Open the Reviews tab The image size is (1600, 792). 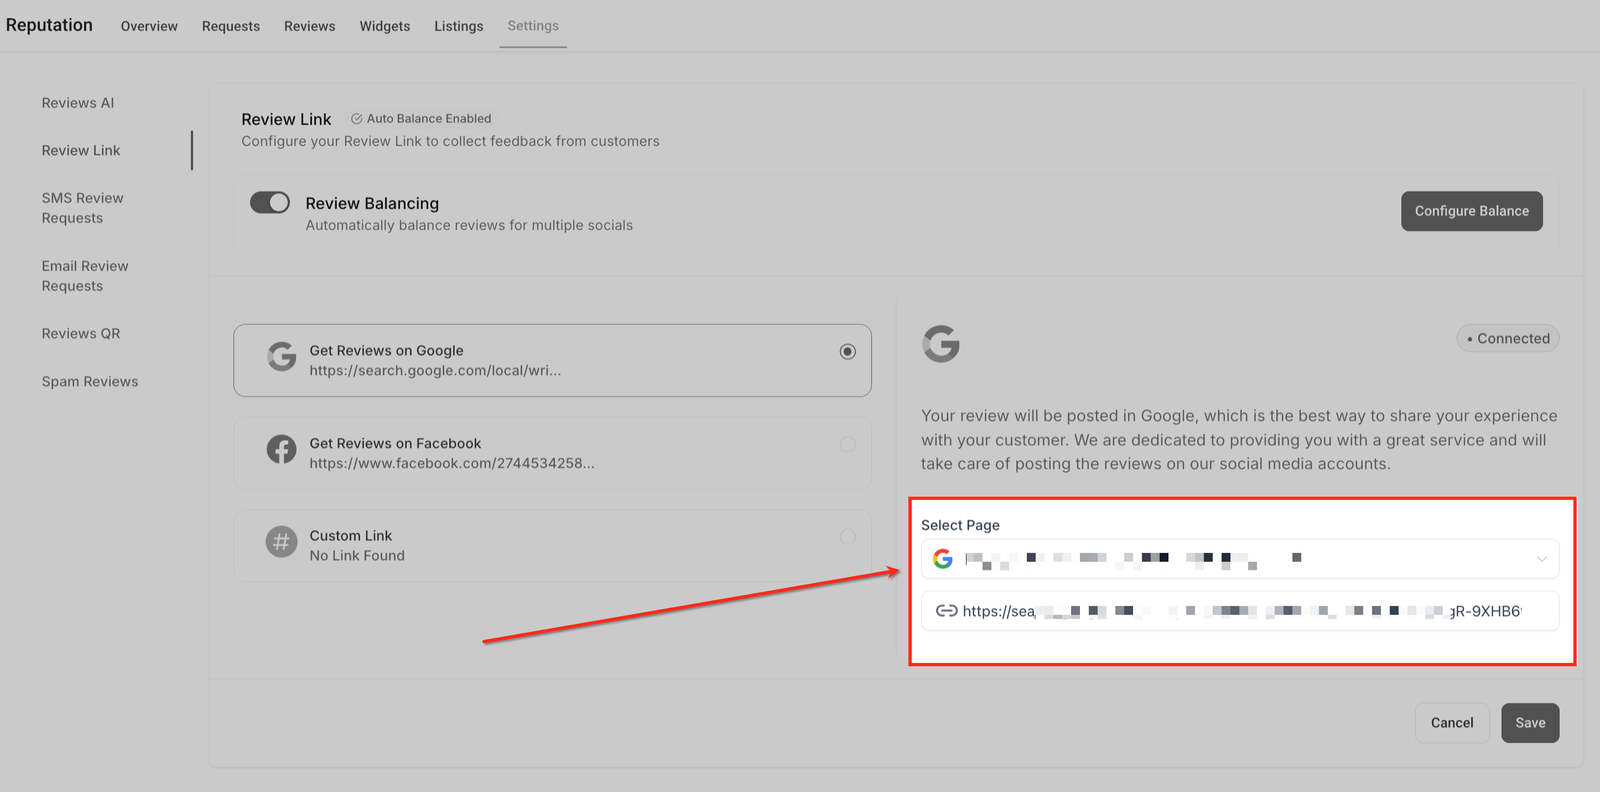tap(309, 26)
